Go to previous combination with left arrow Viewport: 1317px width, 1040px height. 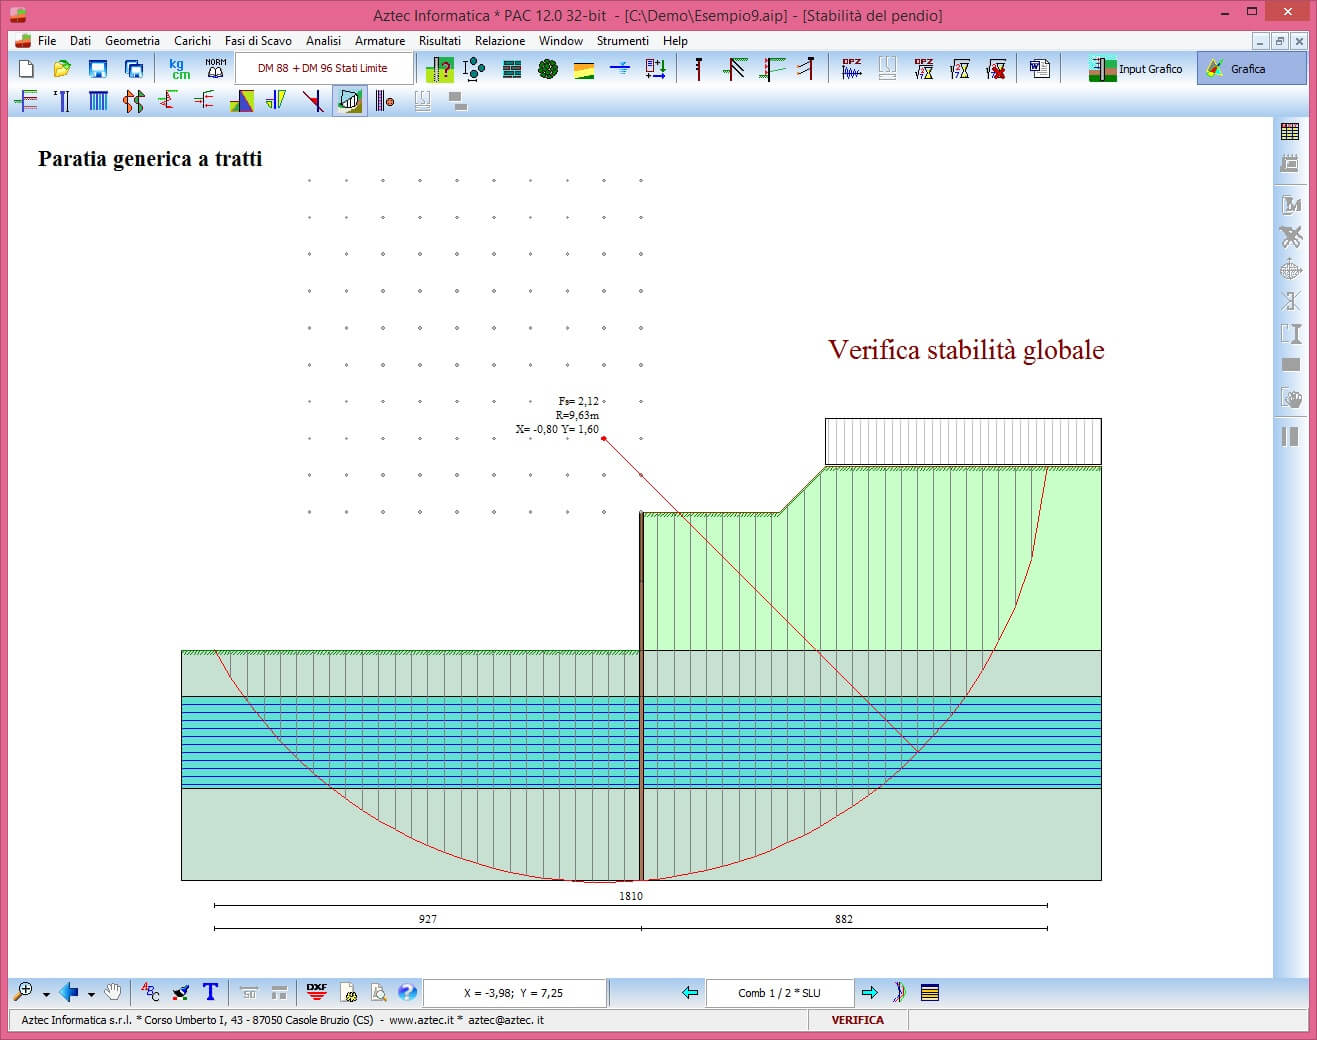click(689, 992)
